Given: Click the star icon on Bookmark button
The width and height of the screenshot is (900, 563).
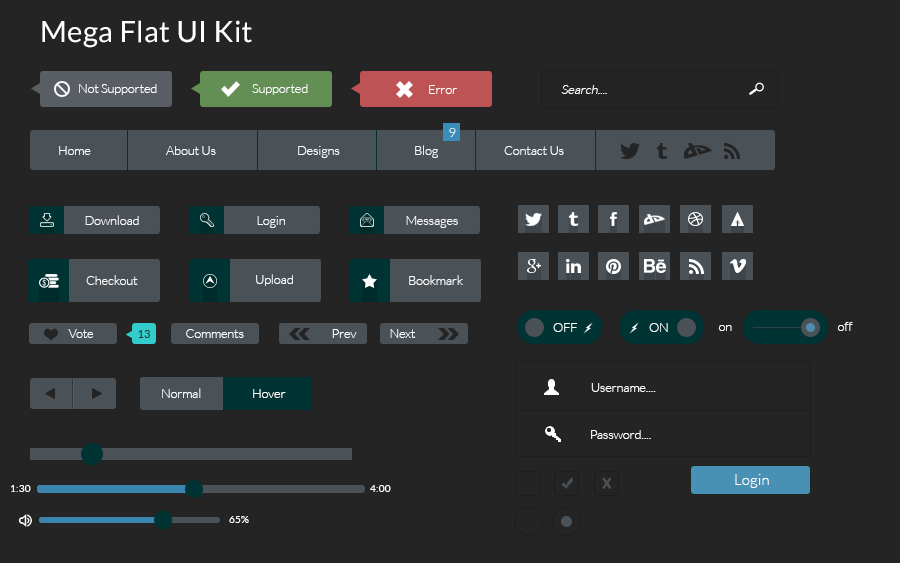Looking at the screenshot, I should 370,281.
